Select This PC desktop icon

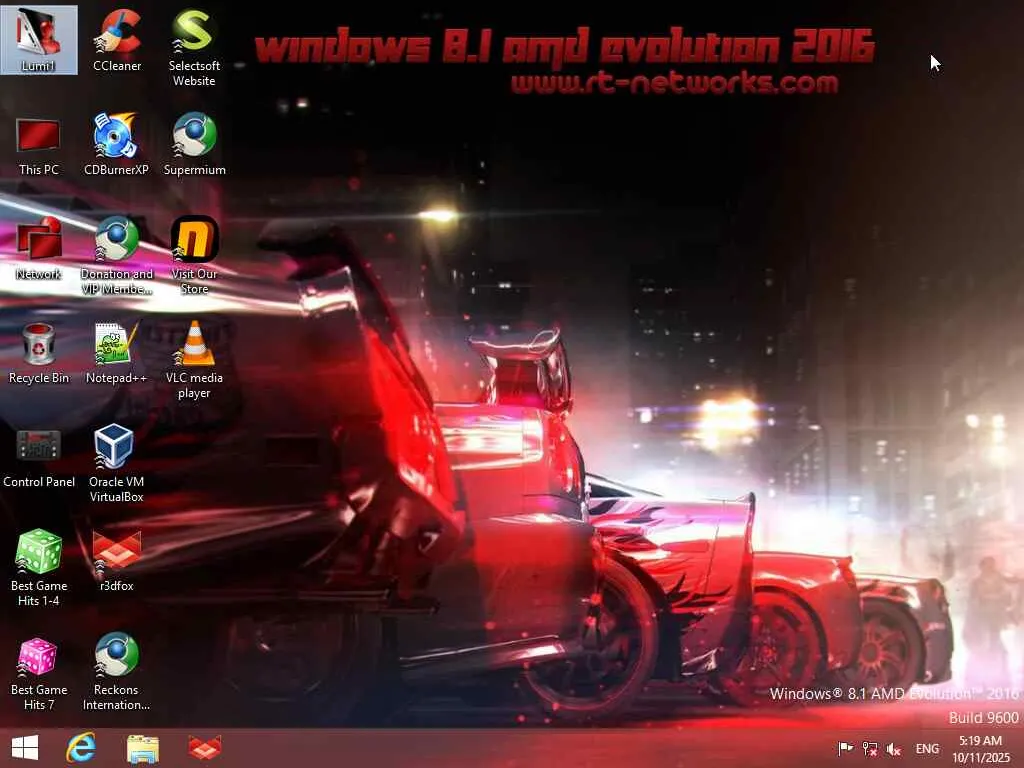(39, 145)
